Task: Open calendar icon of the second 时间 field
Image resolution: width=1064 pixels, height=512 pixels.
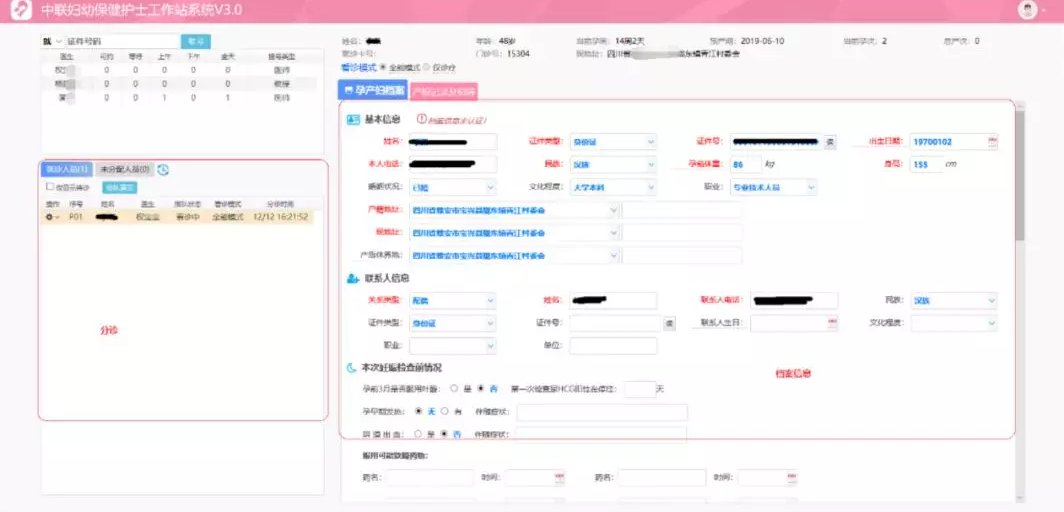Action: (x=791, y=478)
